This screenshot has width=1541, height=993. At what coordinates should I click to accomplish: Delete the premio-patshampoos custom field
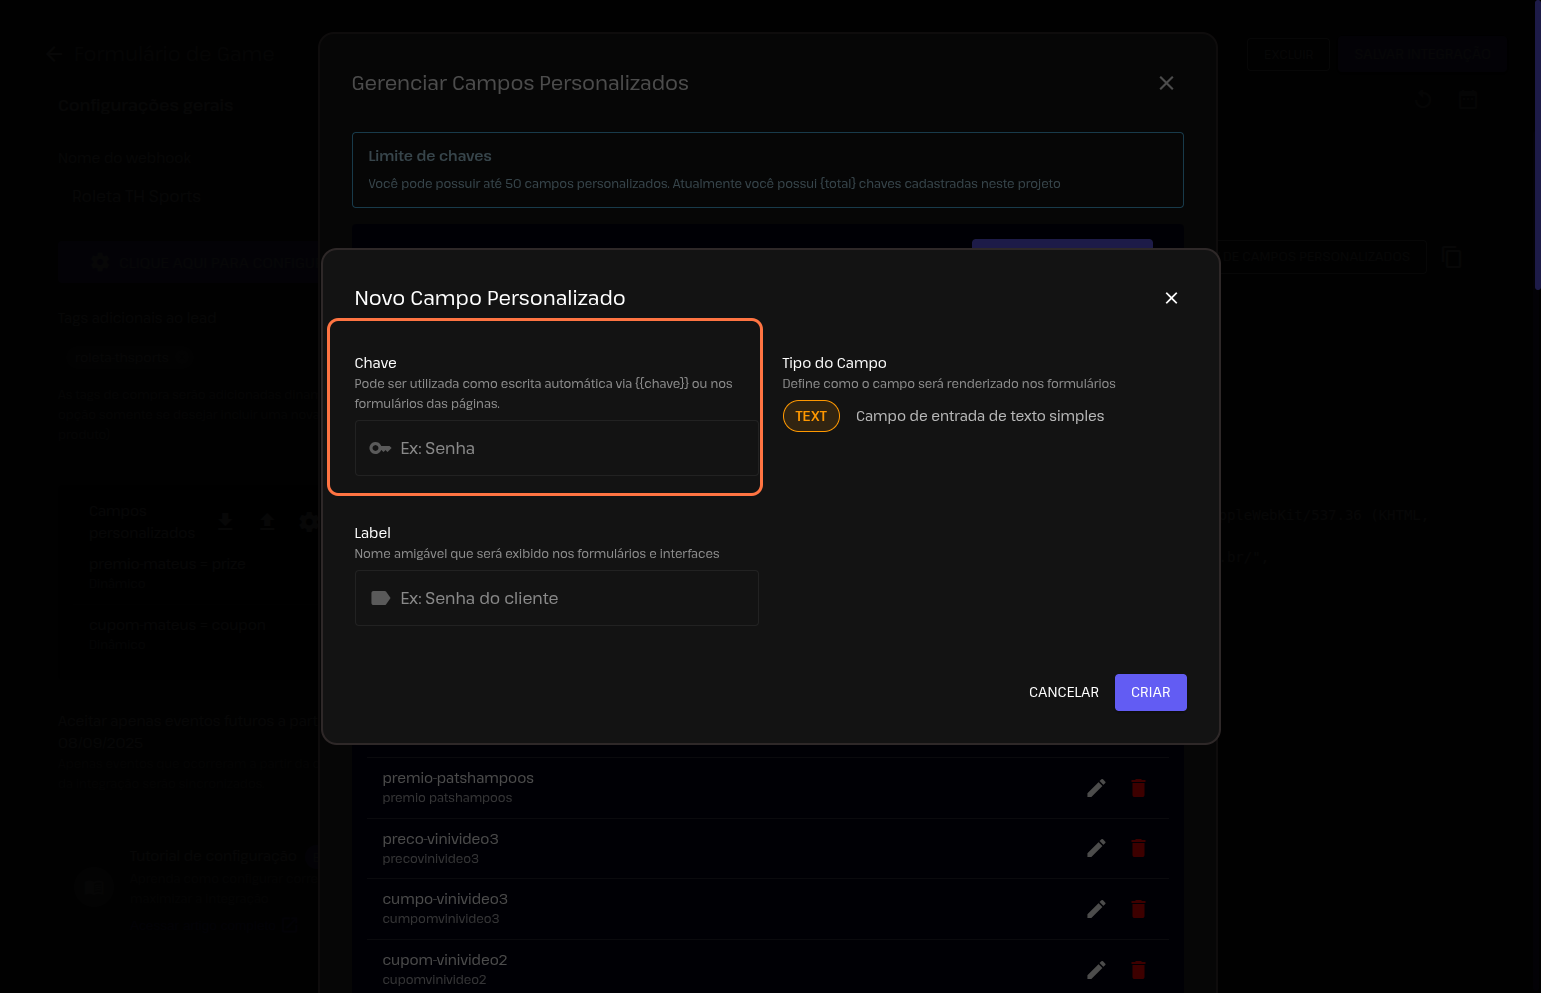coord(1138,788)
